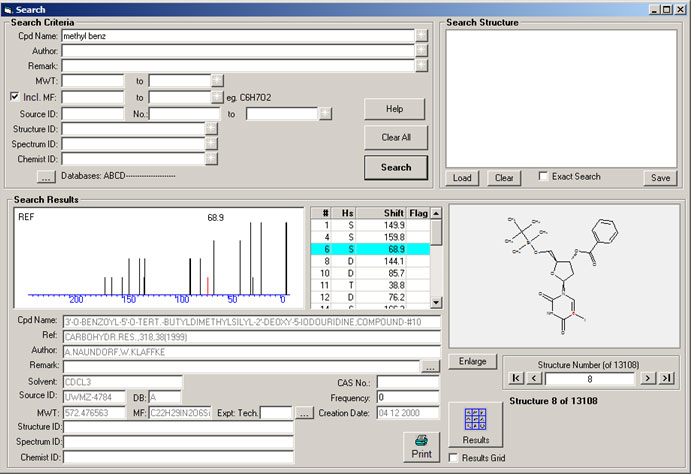Toggle the Incl. MF checkbox
The height and width of the screenshot is (475, 691).
tap(14, 97)
